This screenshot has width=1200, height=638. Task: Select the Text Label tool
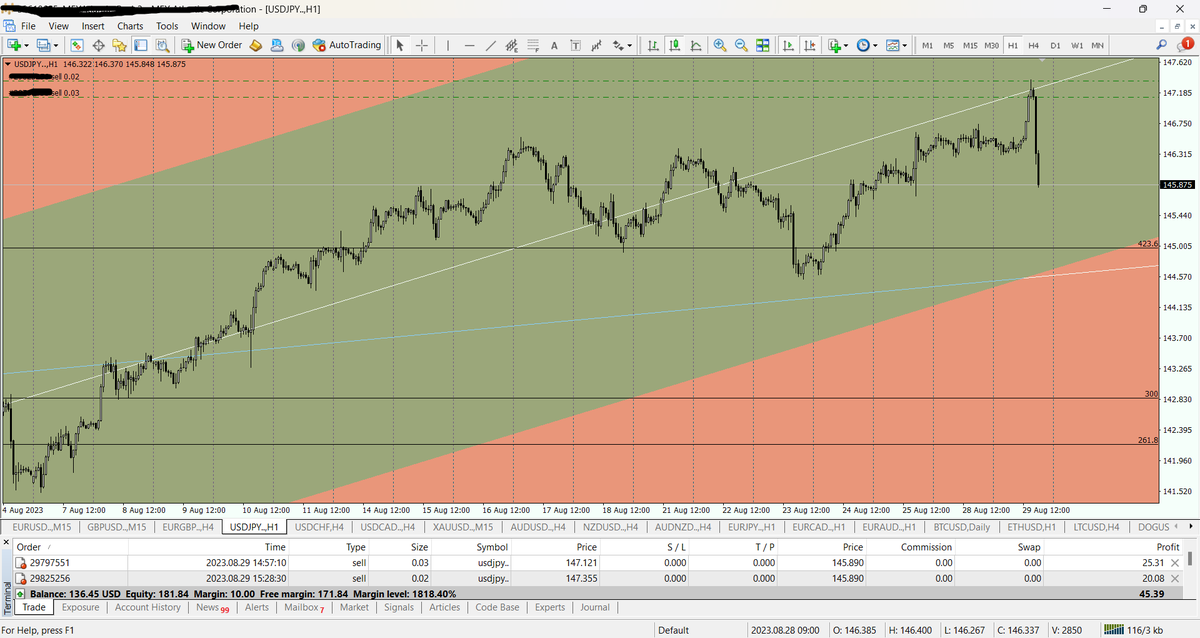575,45
